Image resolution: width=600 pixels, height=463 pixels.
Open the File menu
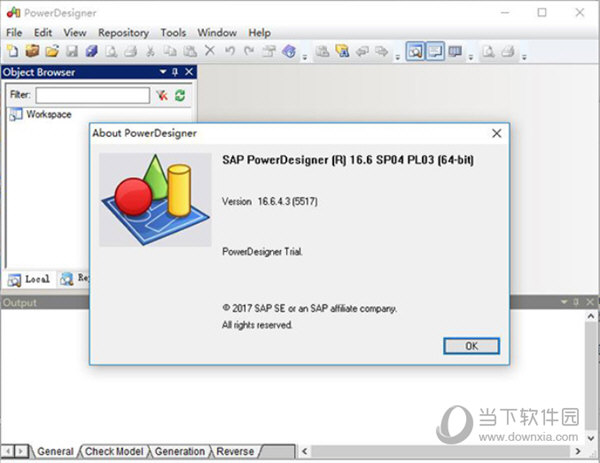pos(13,32)
